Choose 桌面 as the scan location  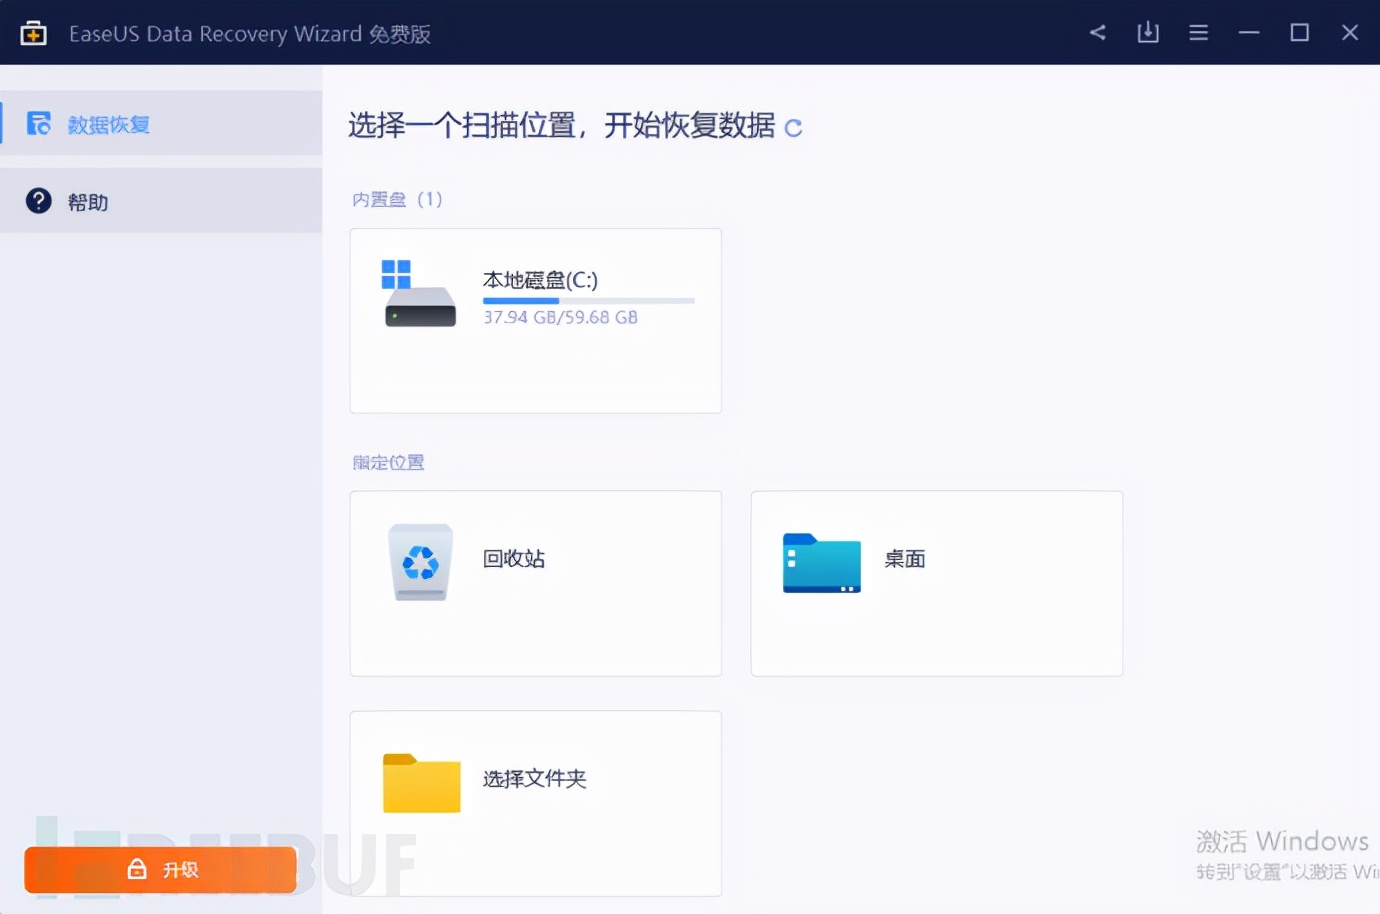point(936,583)
